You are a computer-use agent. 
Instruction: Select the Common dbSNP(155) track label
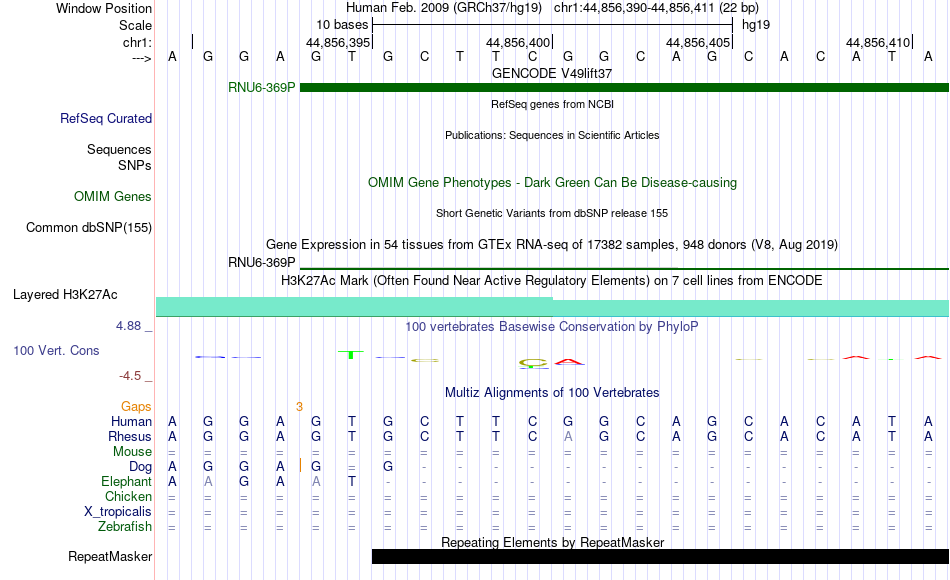click(x=89, y=228)
